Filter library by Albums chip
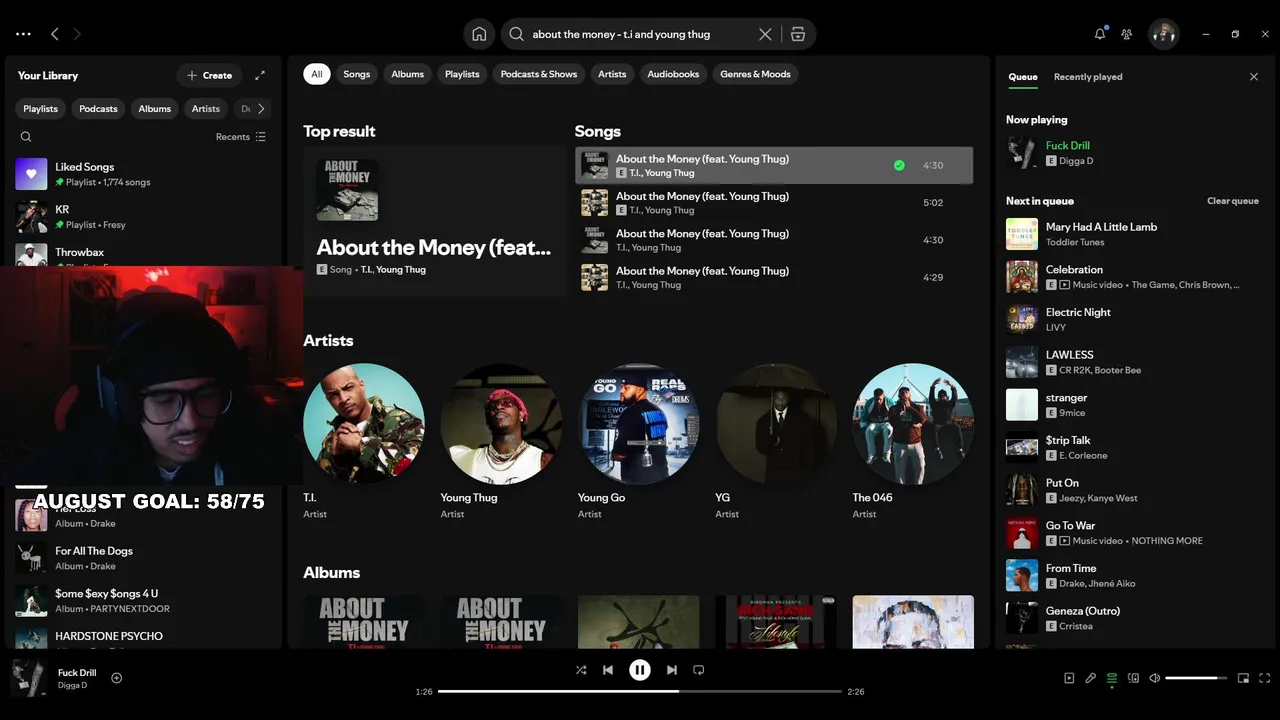The image size is (1280, 720). coord(155,109)
